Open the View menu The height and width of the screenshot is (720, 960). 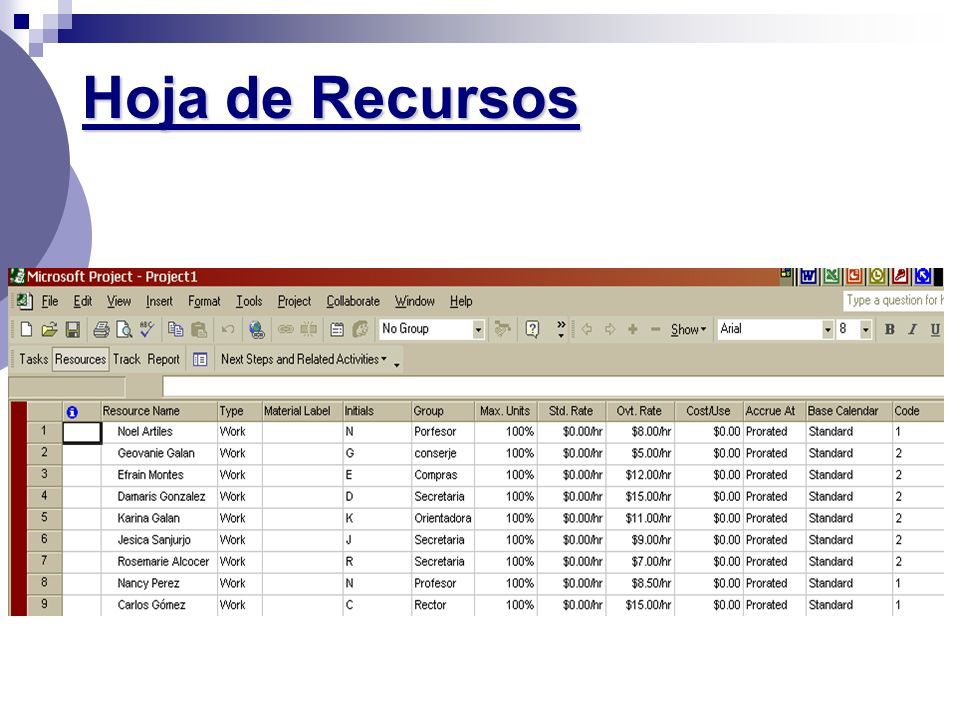pyautogui.click(x=119, y=301)
